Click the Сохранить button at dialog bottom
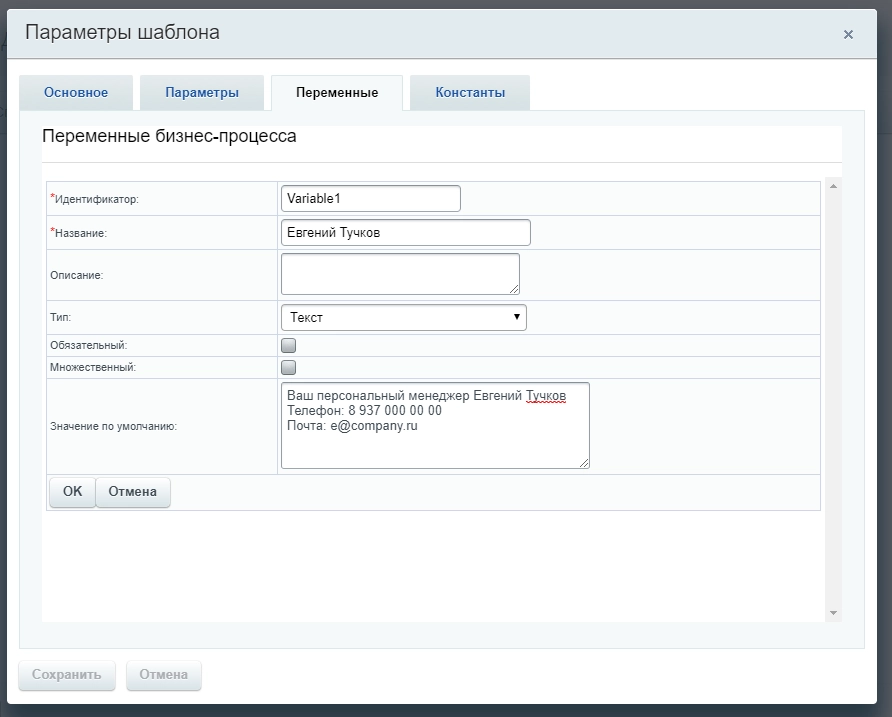Screen dimensions: 892x717 (67, 675)
